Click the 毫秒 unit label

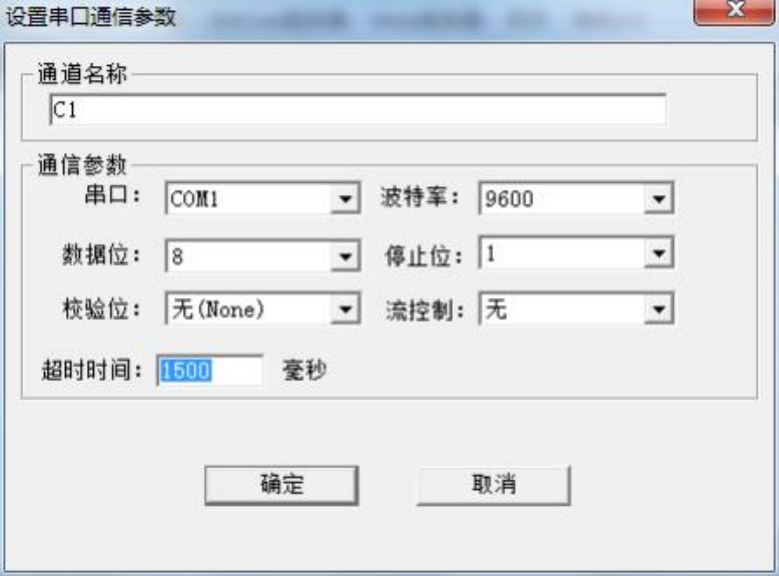tap(305, 370)
